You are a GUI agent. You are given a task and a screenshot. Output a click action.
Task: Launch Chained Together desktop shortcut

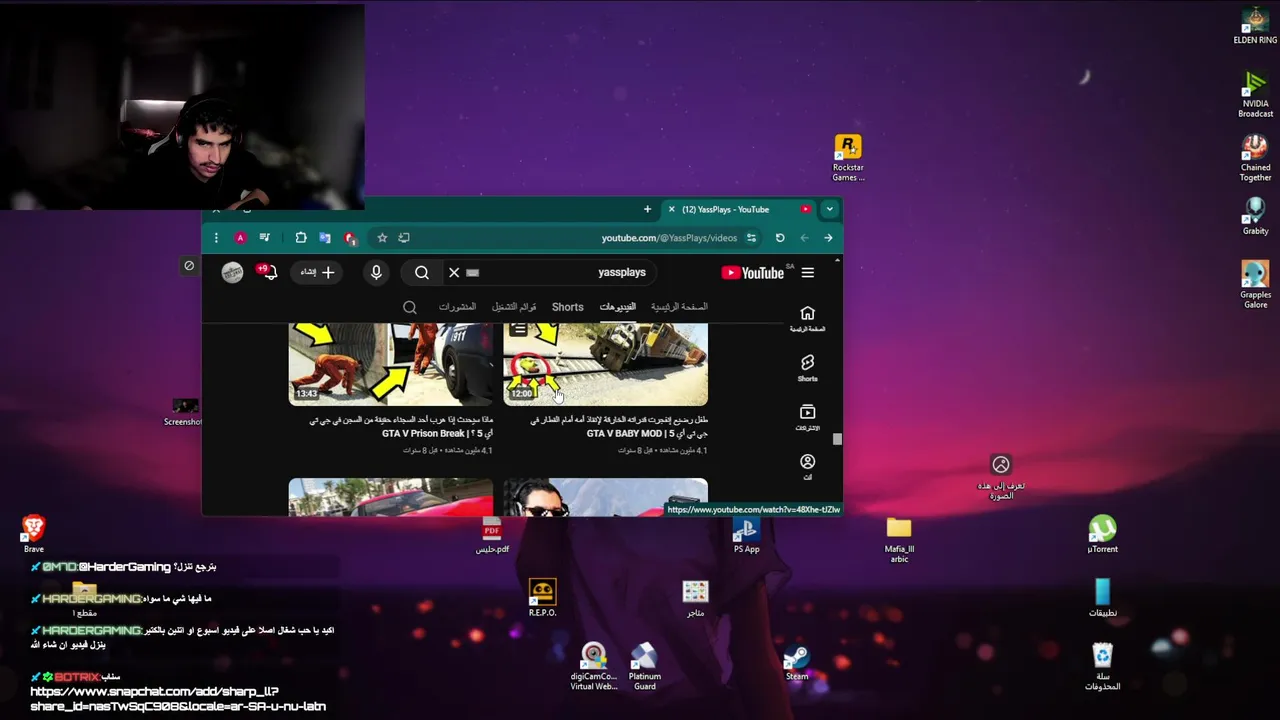[x=1255, y=158]
